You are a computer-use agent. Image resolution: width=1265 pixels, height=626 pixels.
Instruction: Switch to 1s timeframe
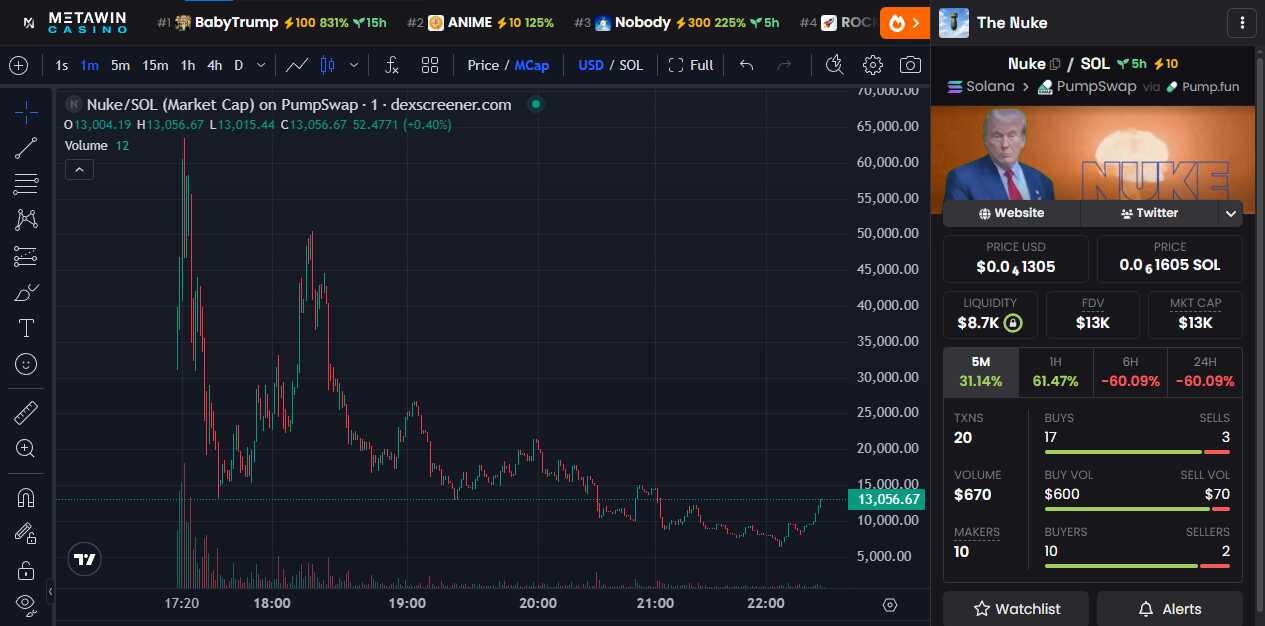click(62, 65)
